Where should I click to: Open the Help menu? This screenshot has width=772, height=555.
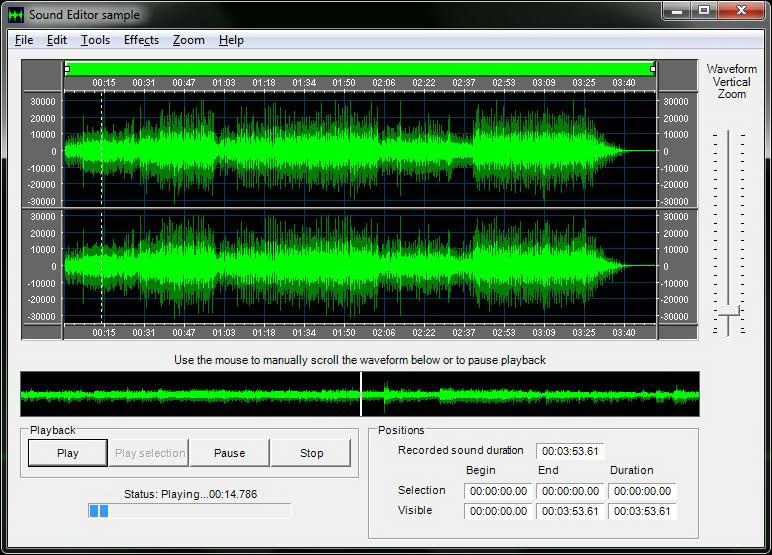pyautogui.click(x=231, y=40)
